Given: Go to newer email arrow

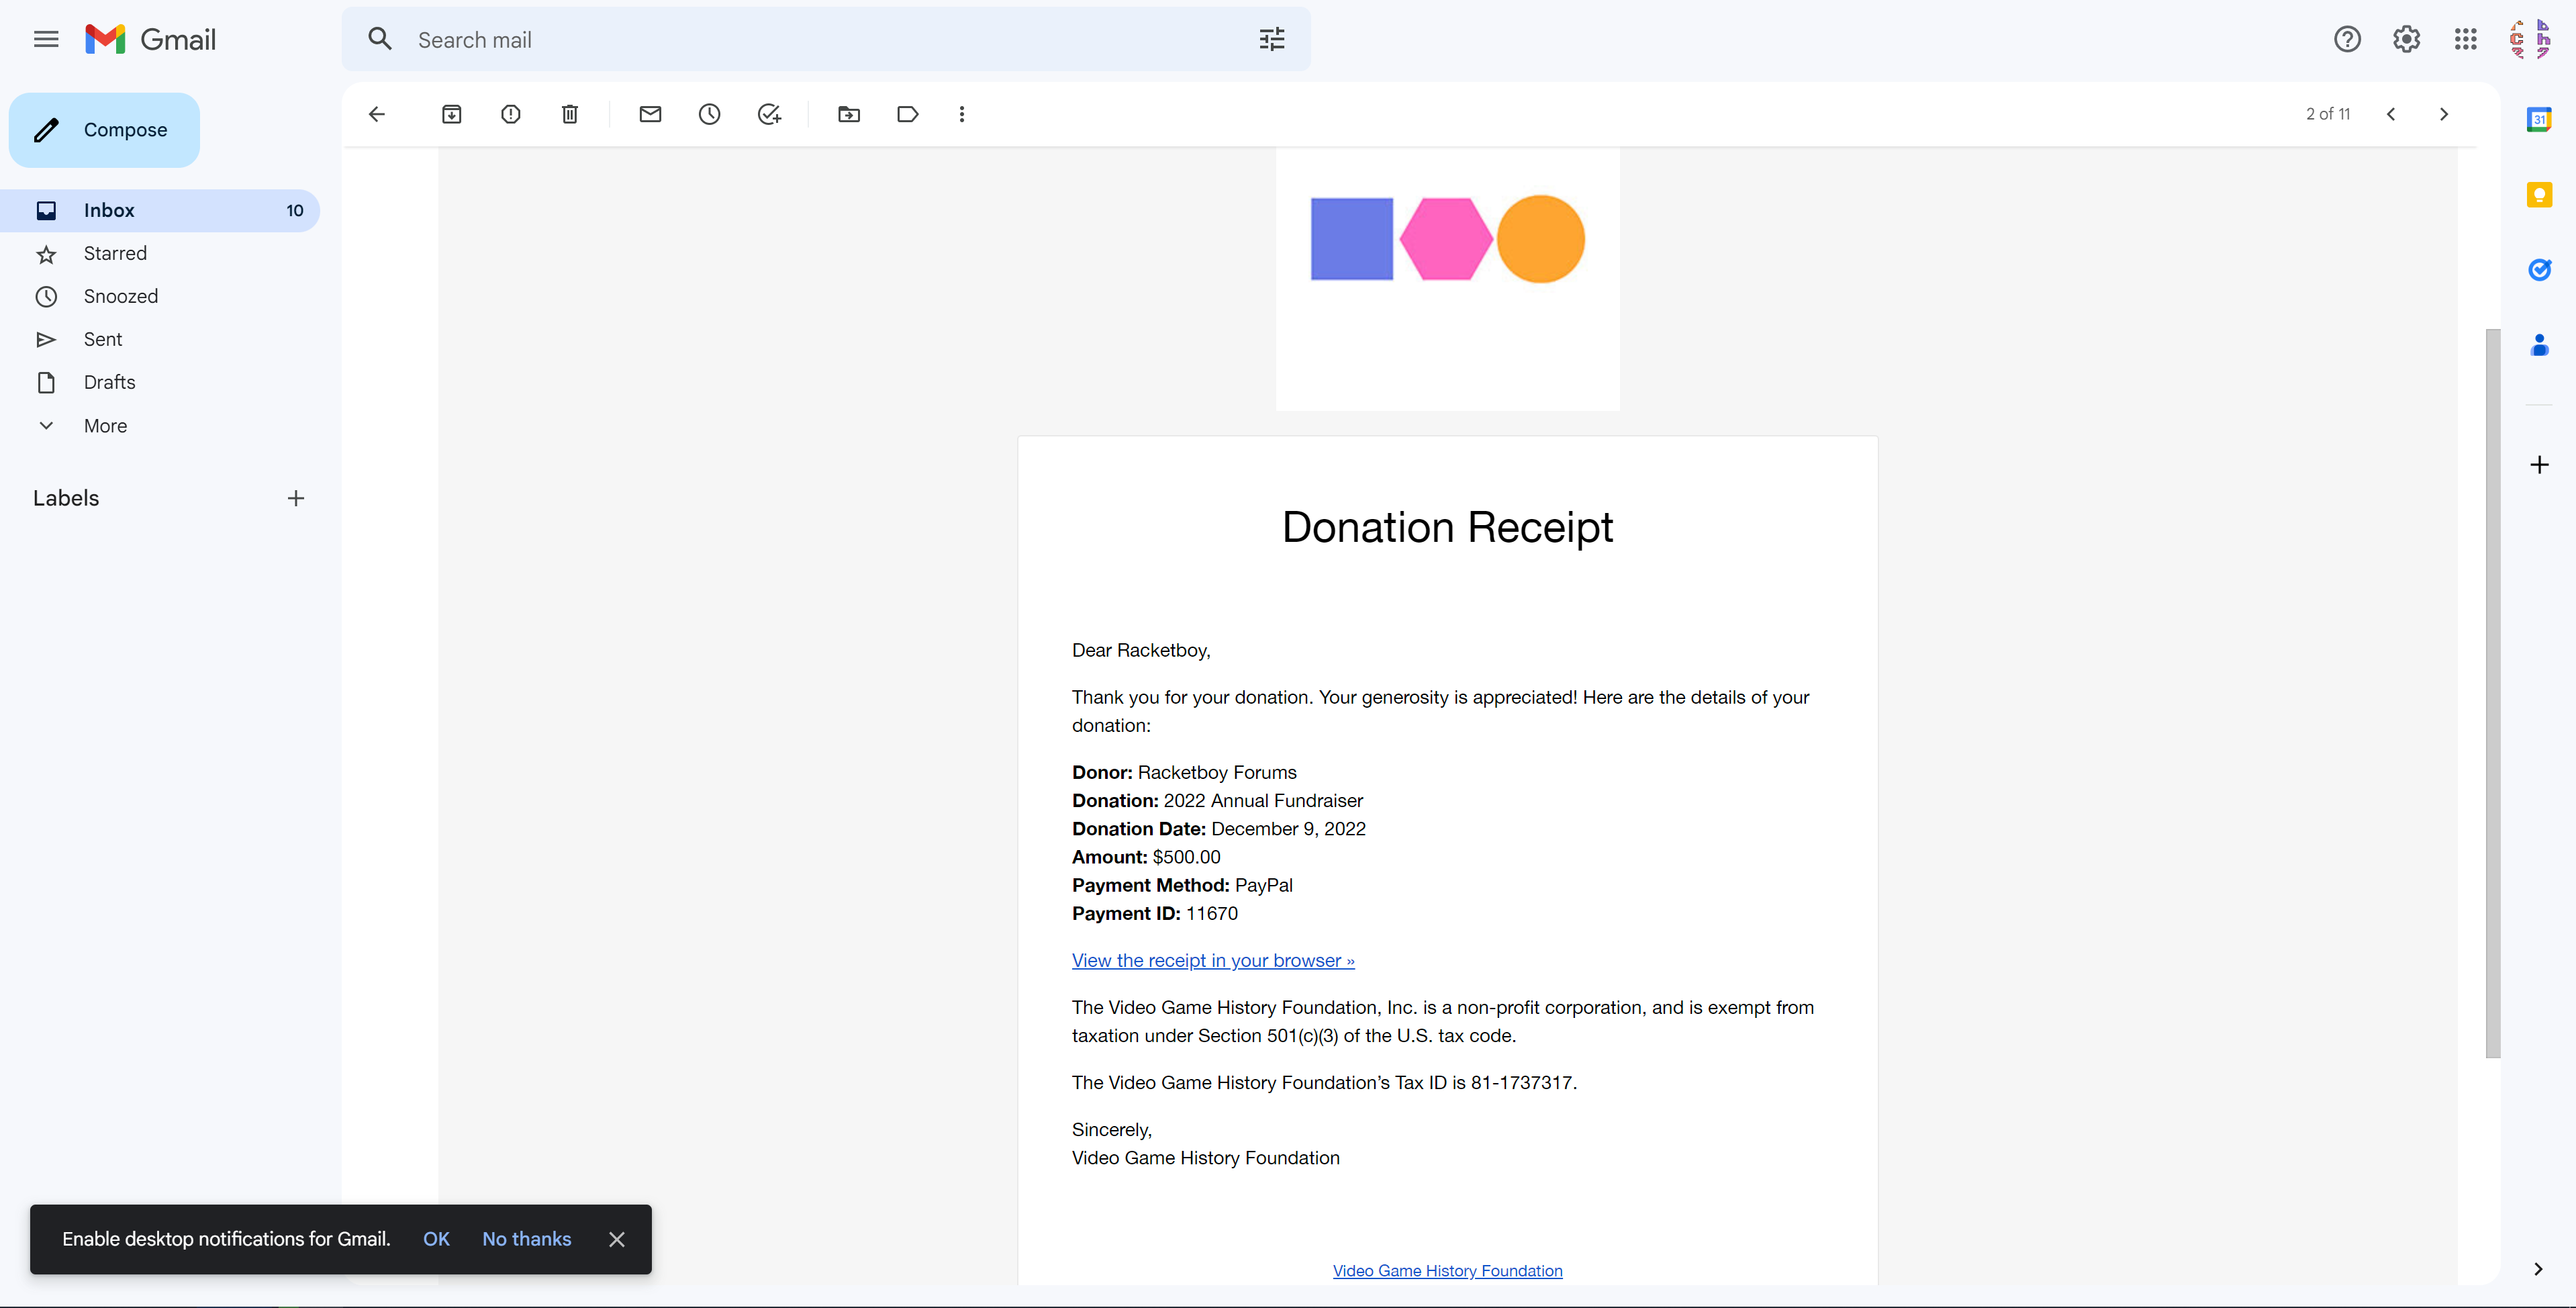Looking at the screenshot, I should point(2391,114).
